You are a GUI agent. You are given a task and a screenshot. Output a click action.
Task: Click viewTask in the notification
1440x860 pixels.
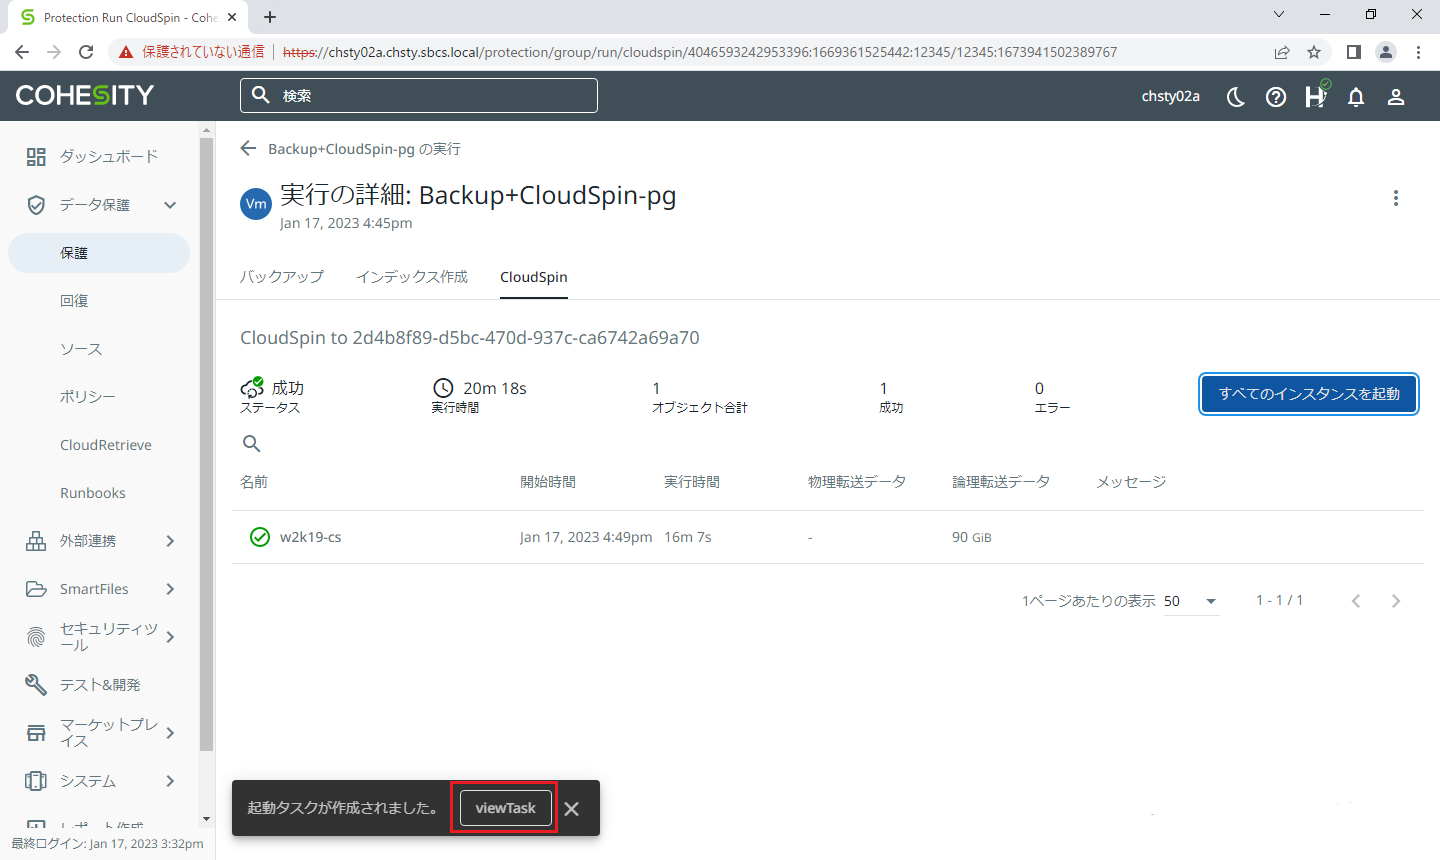pyautogui.click(x=505, y=808)
